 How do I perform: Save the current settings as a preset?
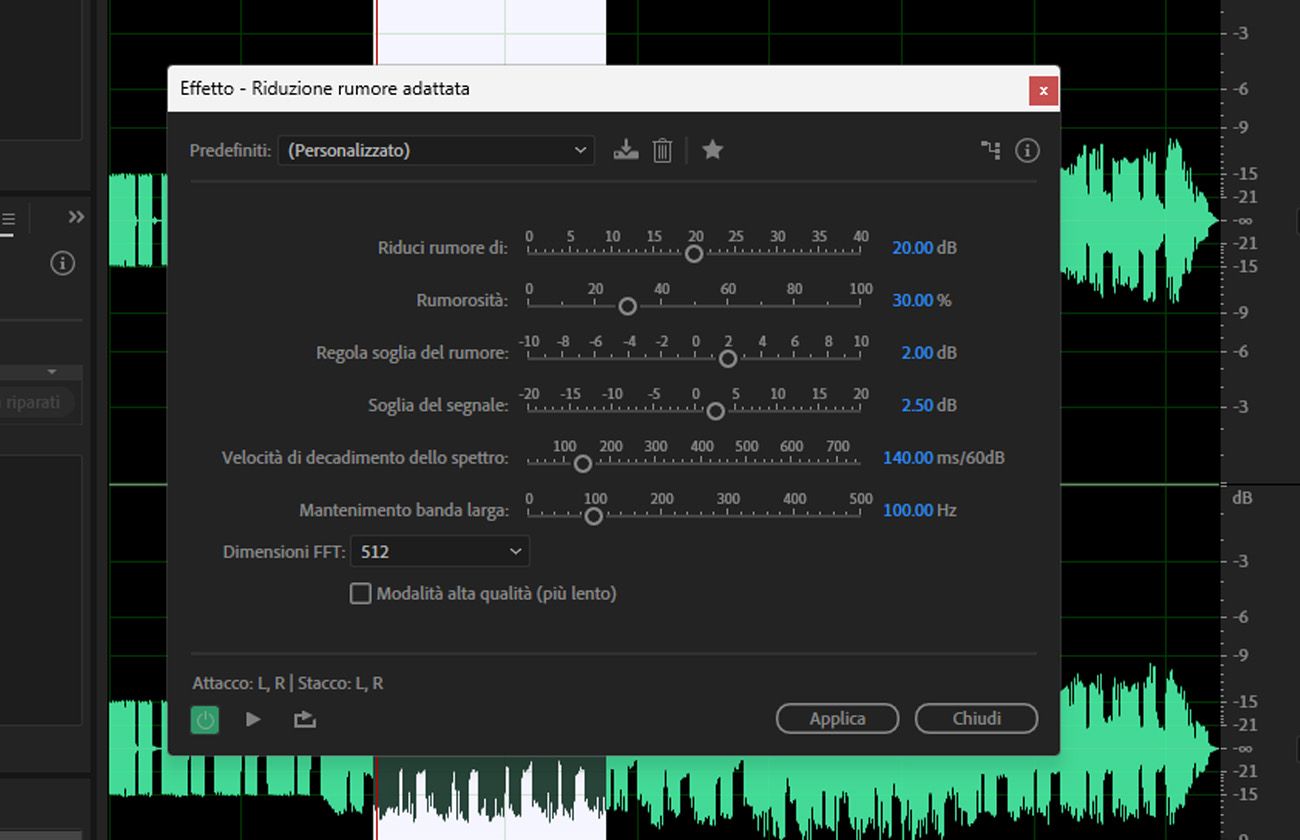coord(626,150)
